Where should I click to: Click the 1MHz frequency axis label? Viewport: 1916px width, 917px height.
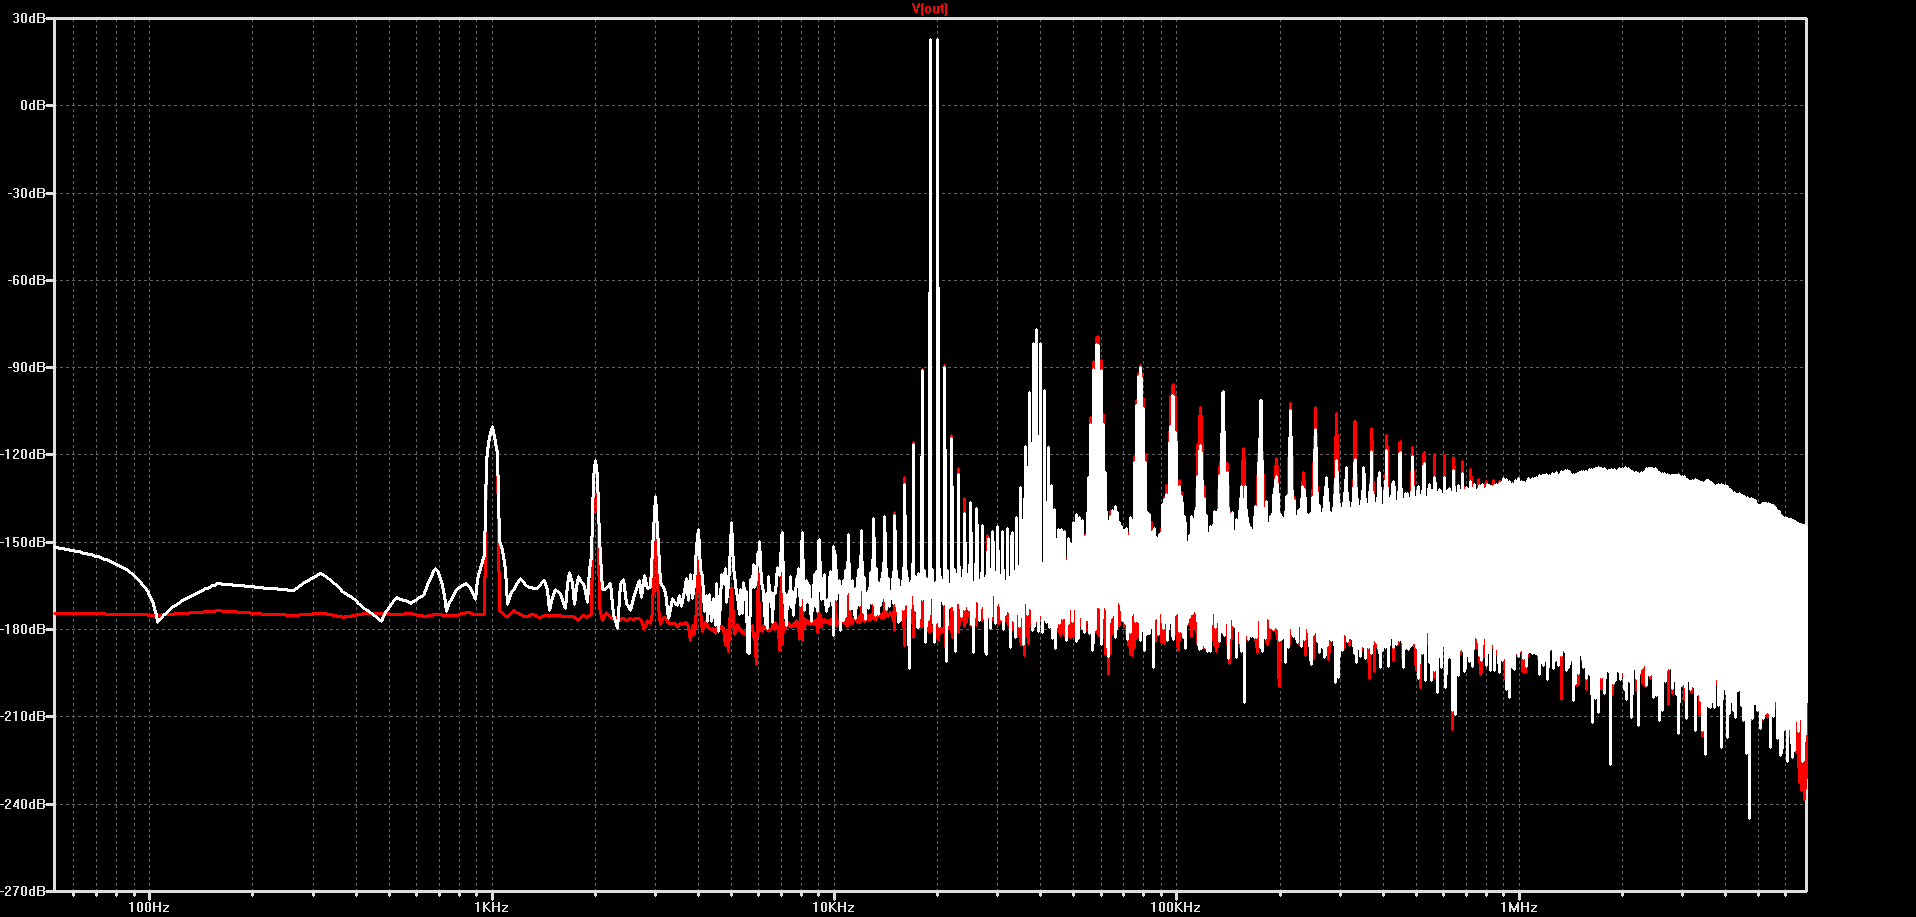pyautogui.click(x=1518, y=907)
